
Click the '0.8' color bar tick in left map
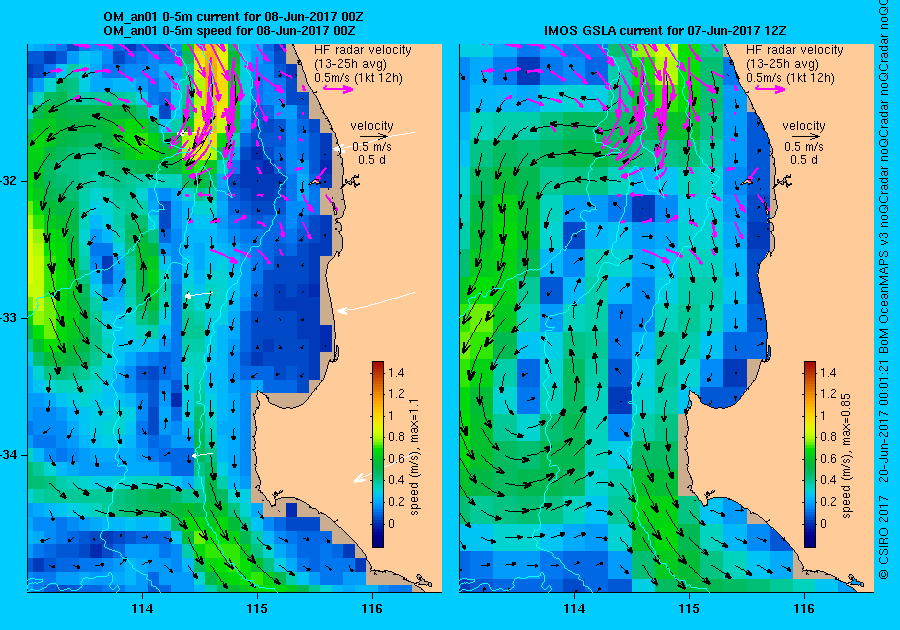tap(396, 437)
